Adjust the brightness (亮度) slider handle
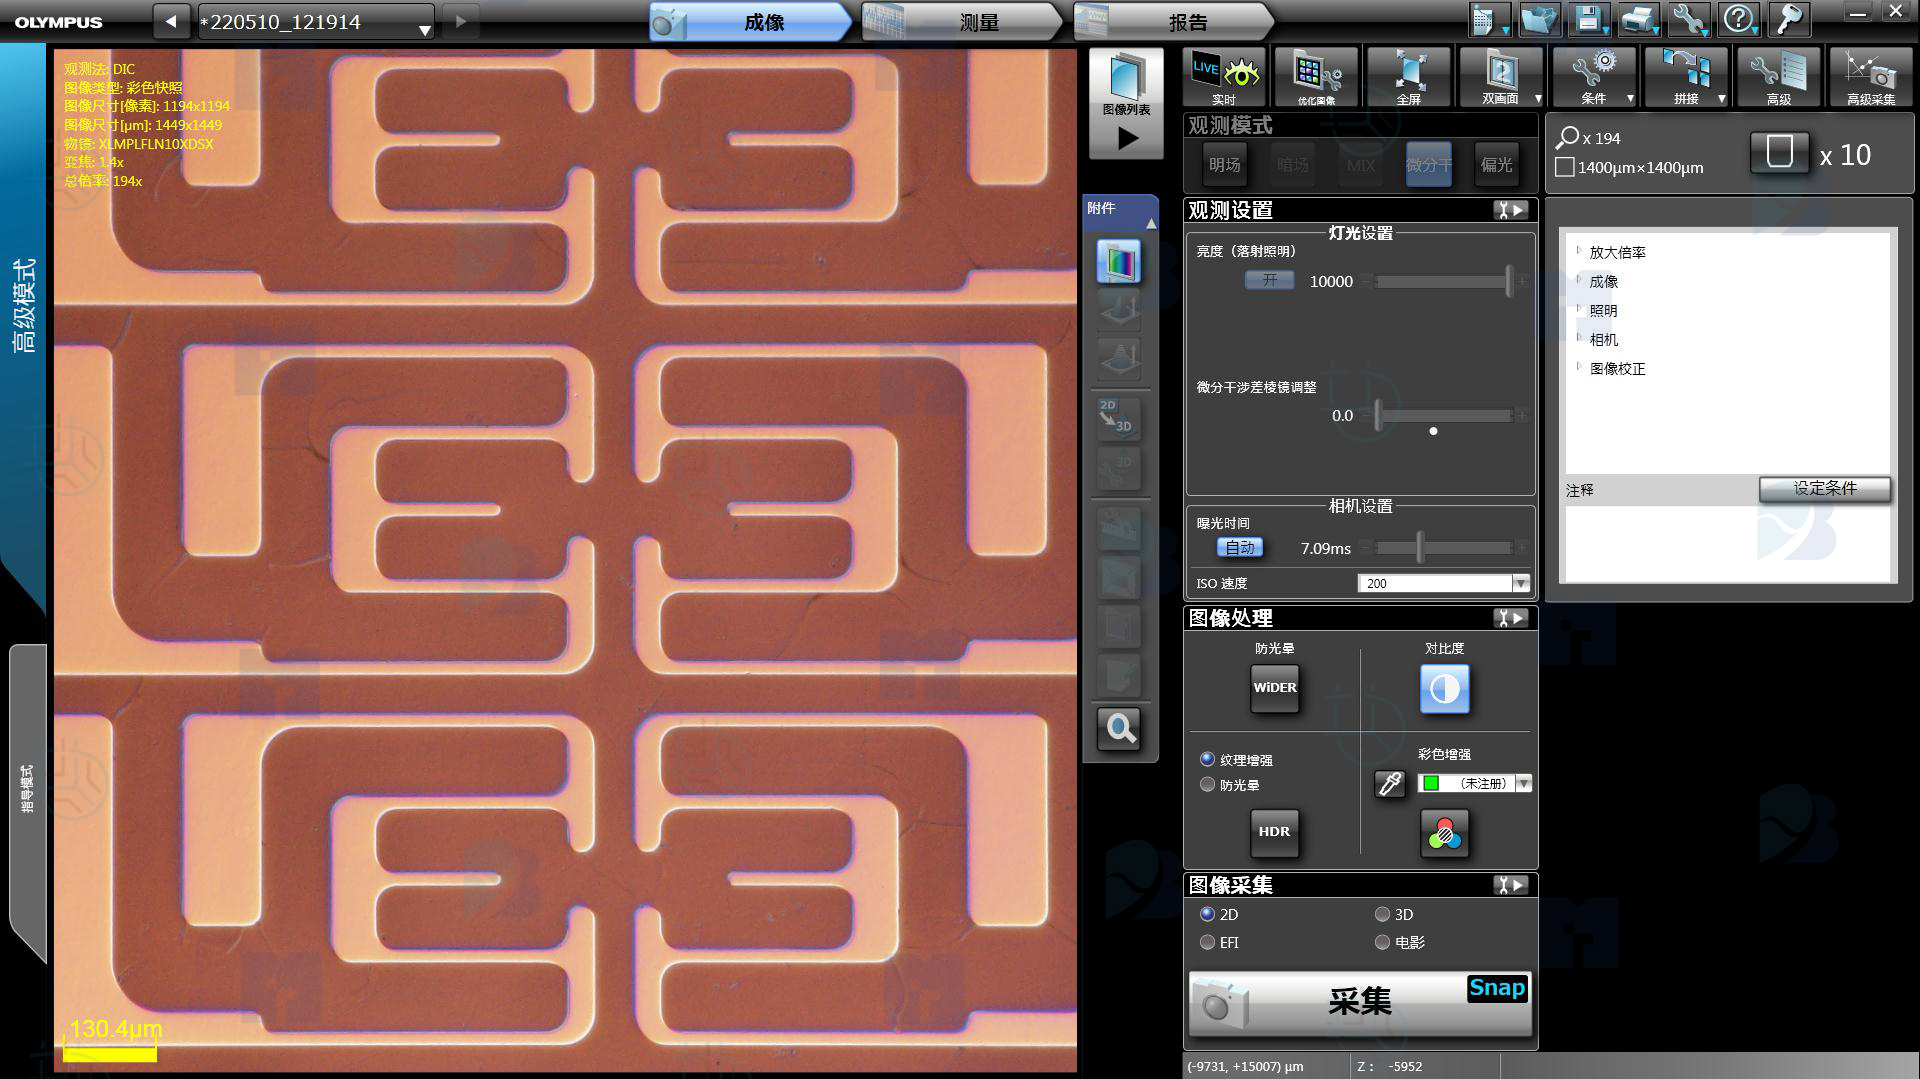 [x=1509, y=282]
